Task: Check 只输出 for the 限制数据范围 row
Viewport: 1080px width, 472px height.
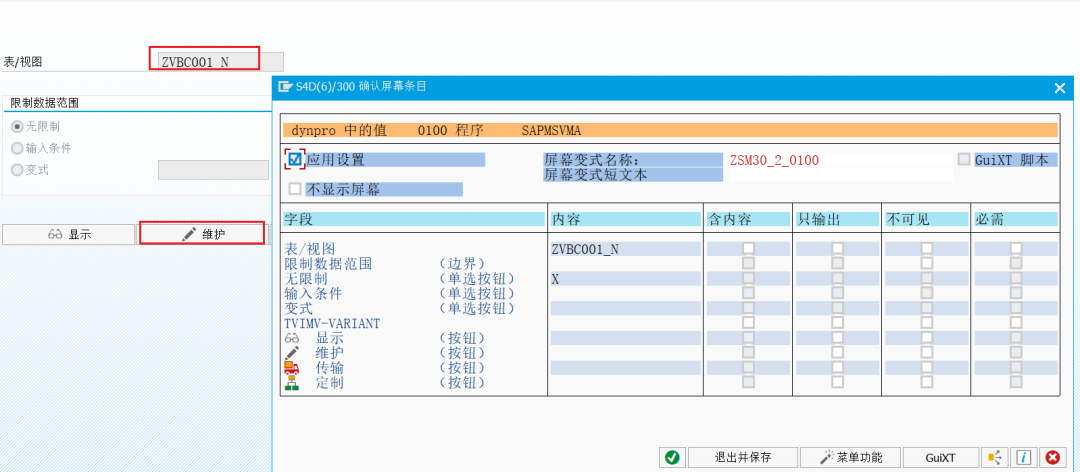Action: [x=838, y=263]
